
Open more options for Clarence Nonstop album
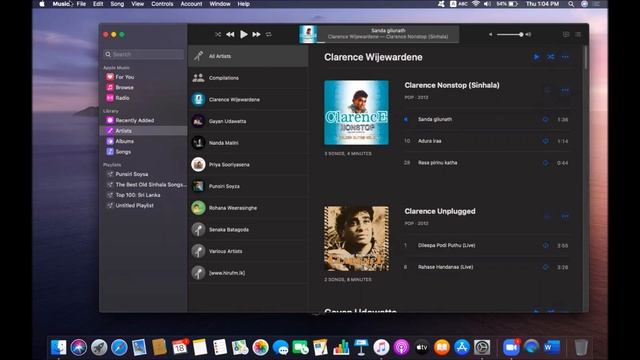pyautogui.click(x=565, y=90)
